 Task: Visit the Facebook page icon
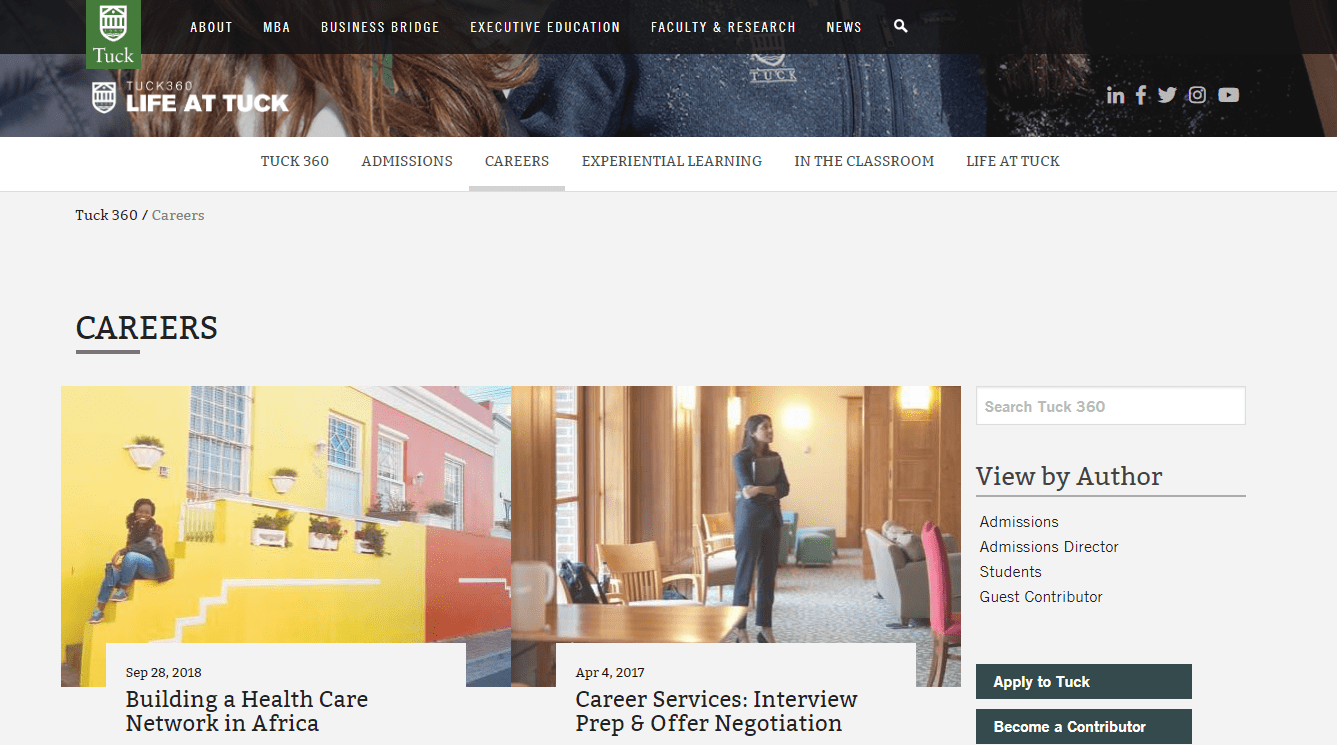click(x=1141, y=95)
